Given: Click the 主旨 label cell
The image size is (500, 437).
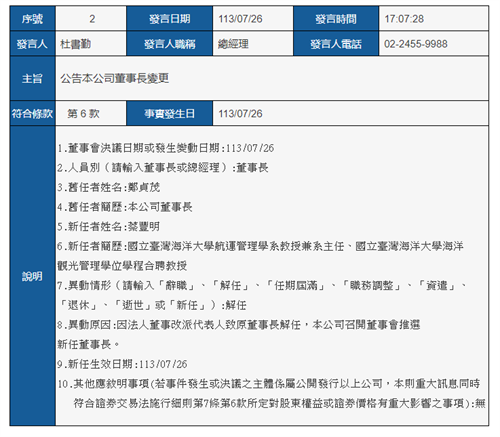Looking at the screenshot, I should 32,78.
